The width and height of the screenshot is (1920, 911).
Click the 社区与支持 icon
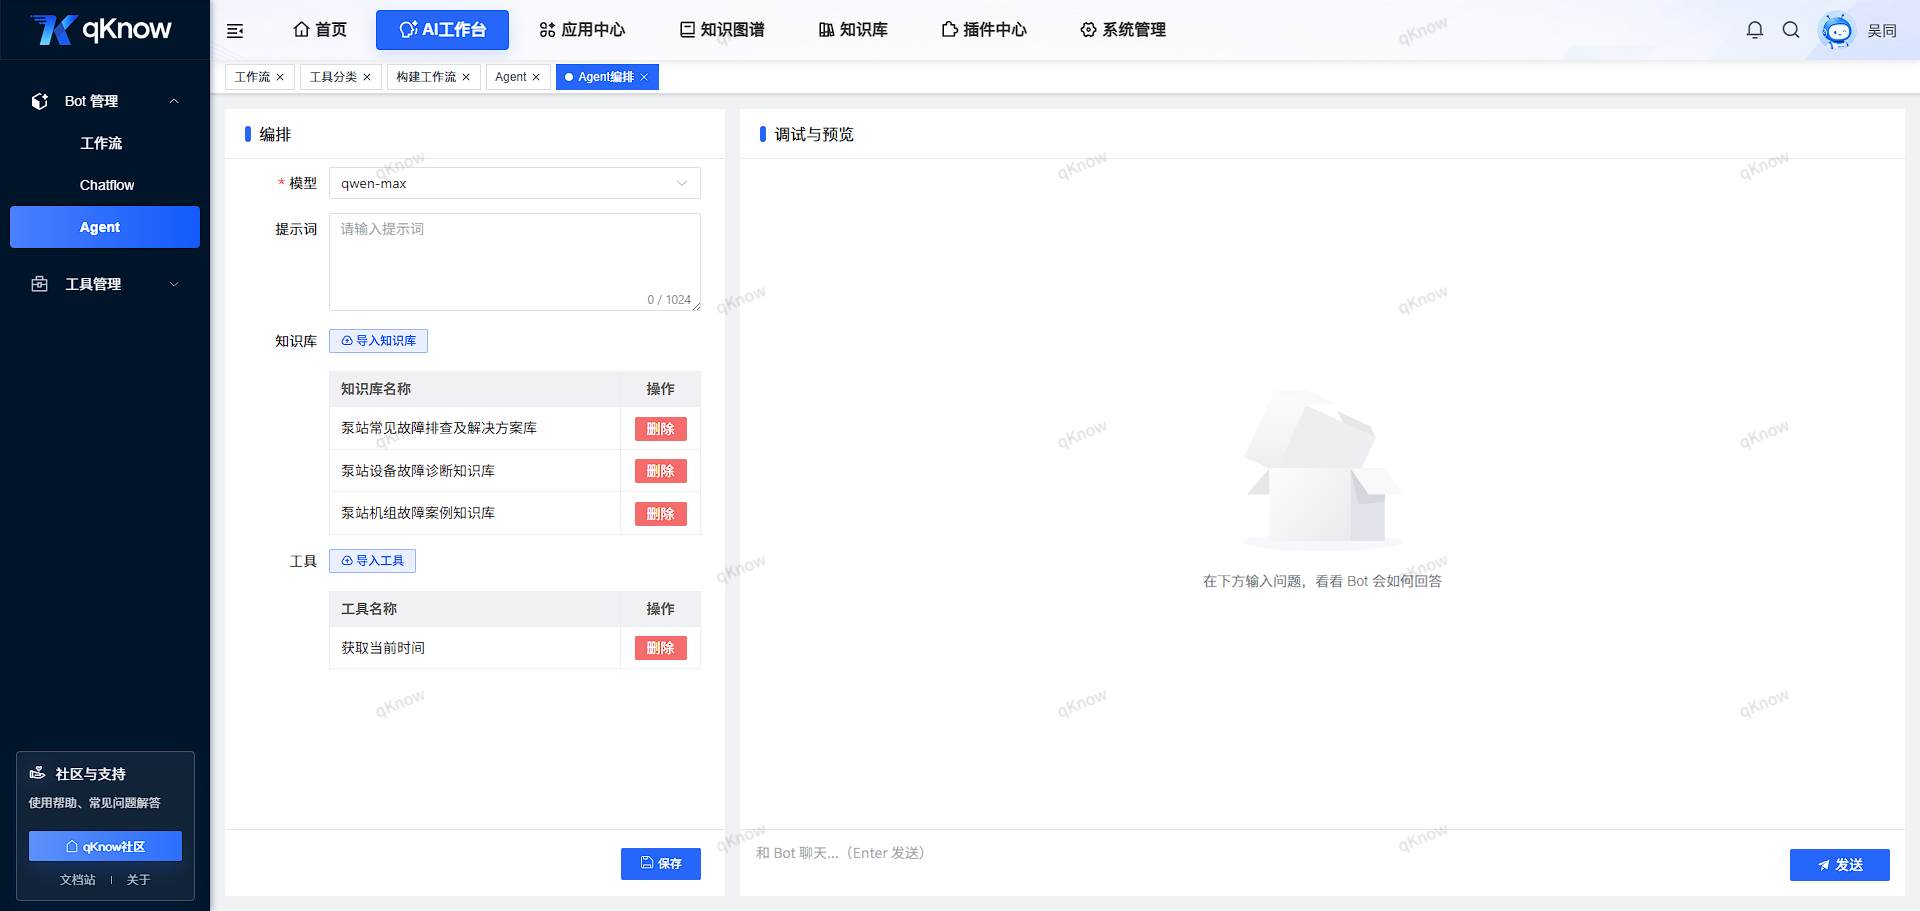tap(38, 773)
